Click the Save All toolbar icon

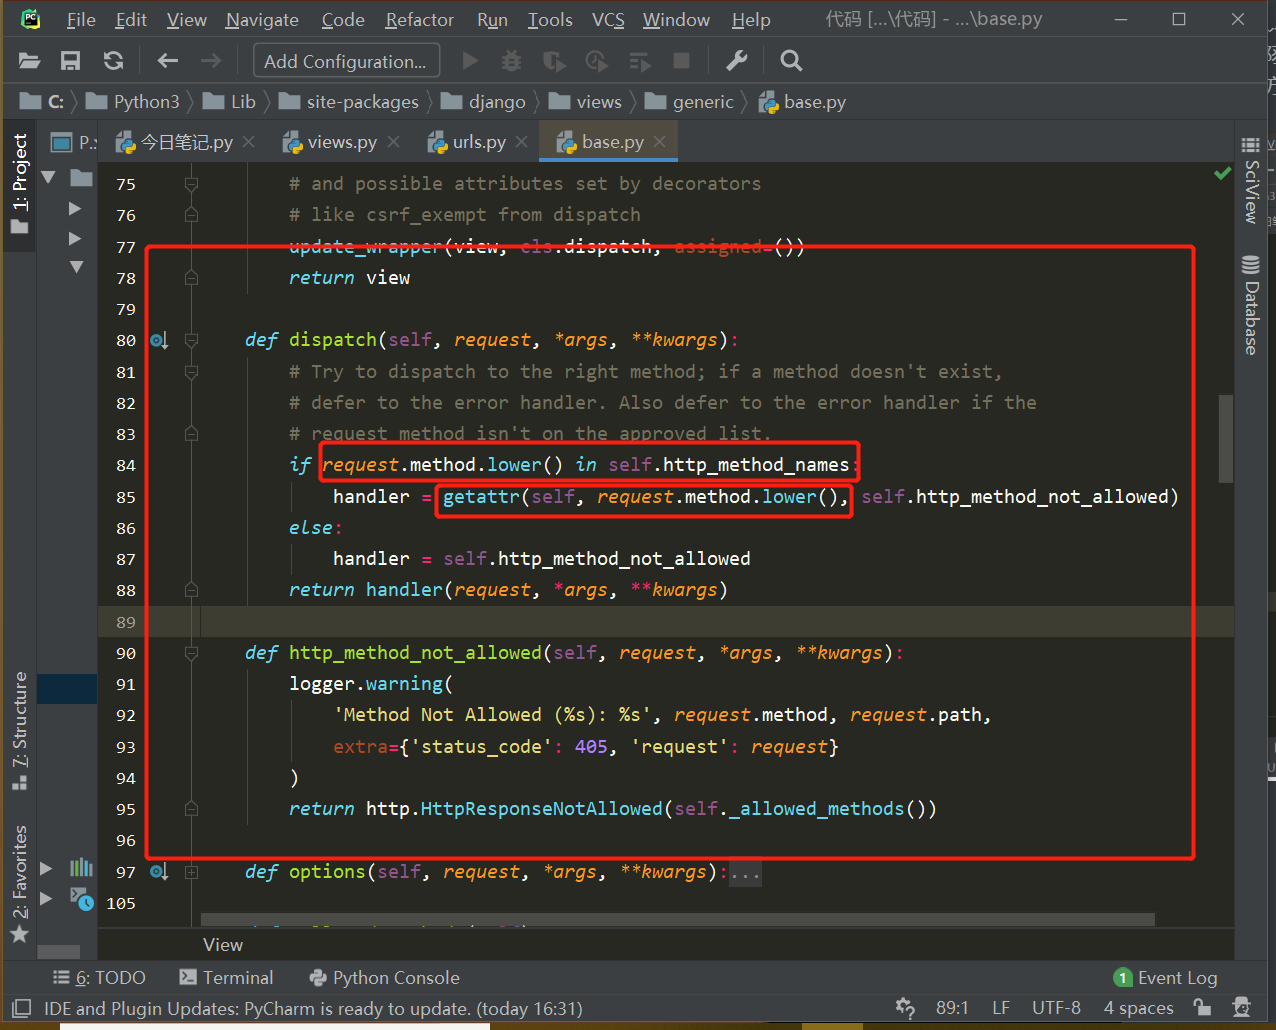tap(71, 61)
